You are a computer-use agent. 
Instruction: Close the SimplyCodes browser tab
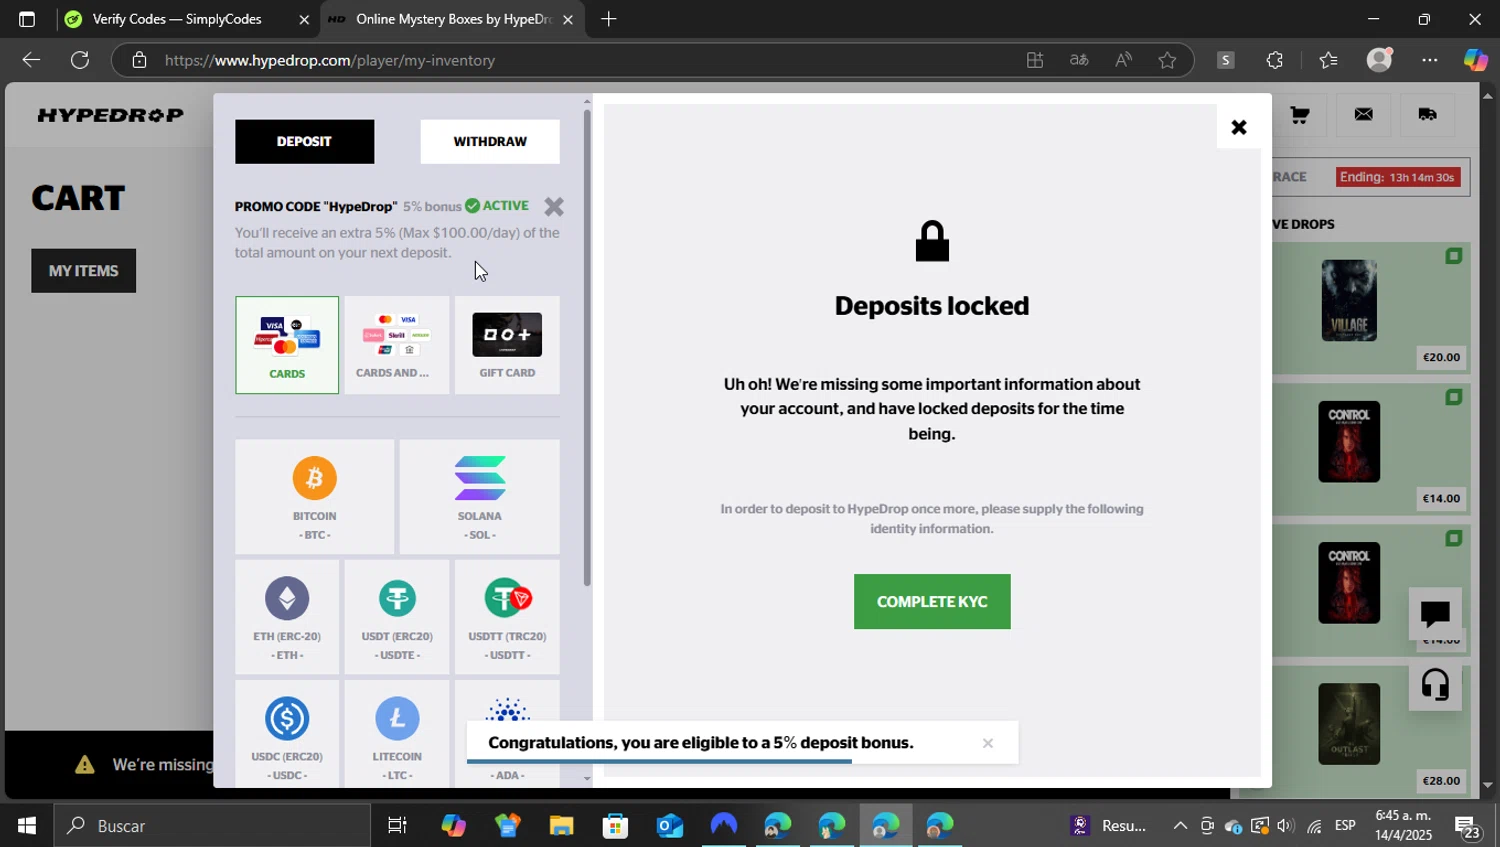tap(304, 19)
